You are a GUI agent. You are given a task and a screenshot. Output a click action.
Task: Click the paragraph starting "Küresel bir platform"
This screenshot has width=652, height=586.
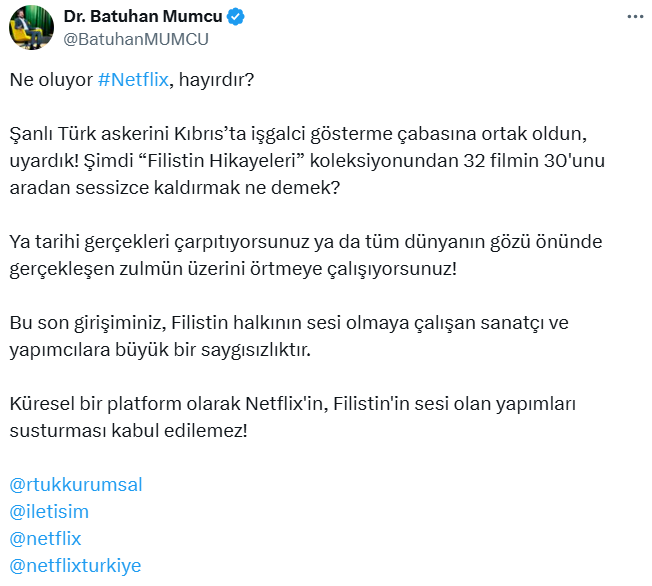[293, 417]
